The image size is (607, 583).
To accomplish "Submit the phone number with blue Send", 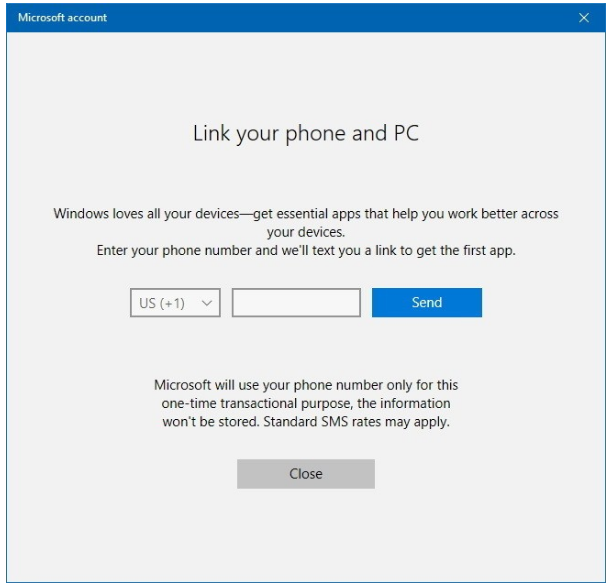I will [426, 303].
